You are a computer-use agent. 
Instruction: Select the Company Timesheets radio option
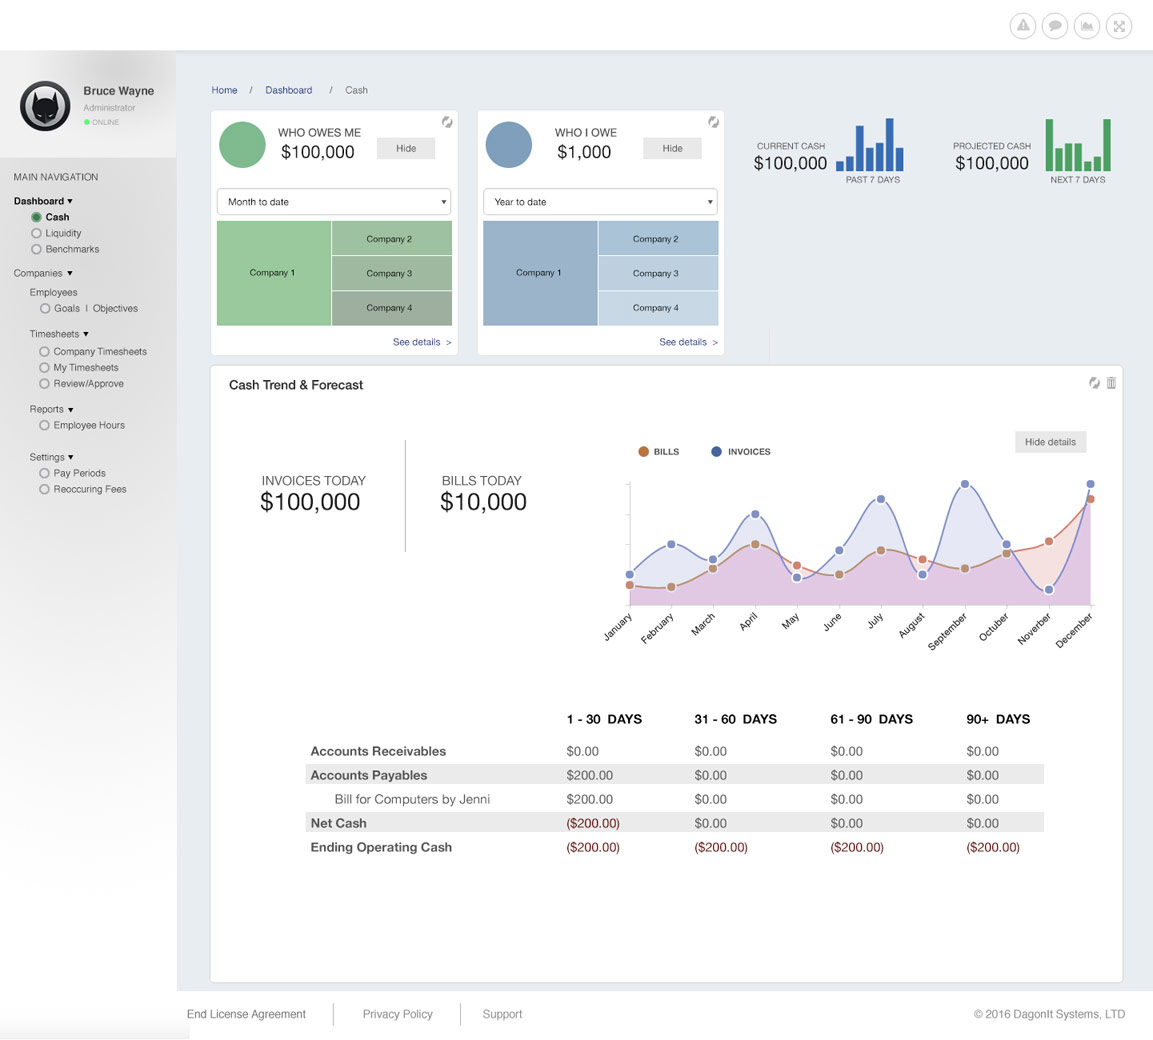pyautogui.click(x=45, y=352)
